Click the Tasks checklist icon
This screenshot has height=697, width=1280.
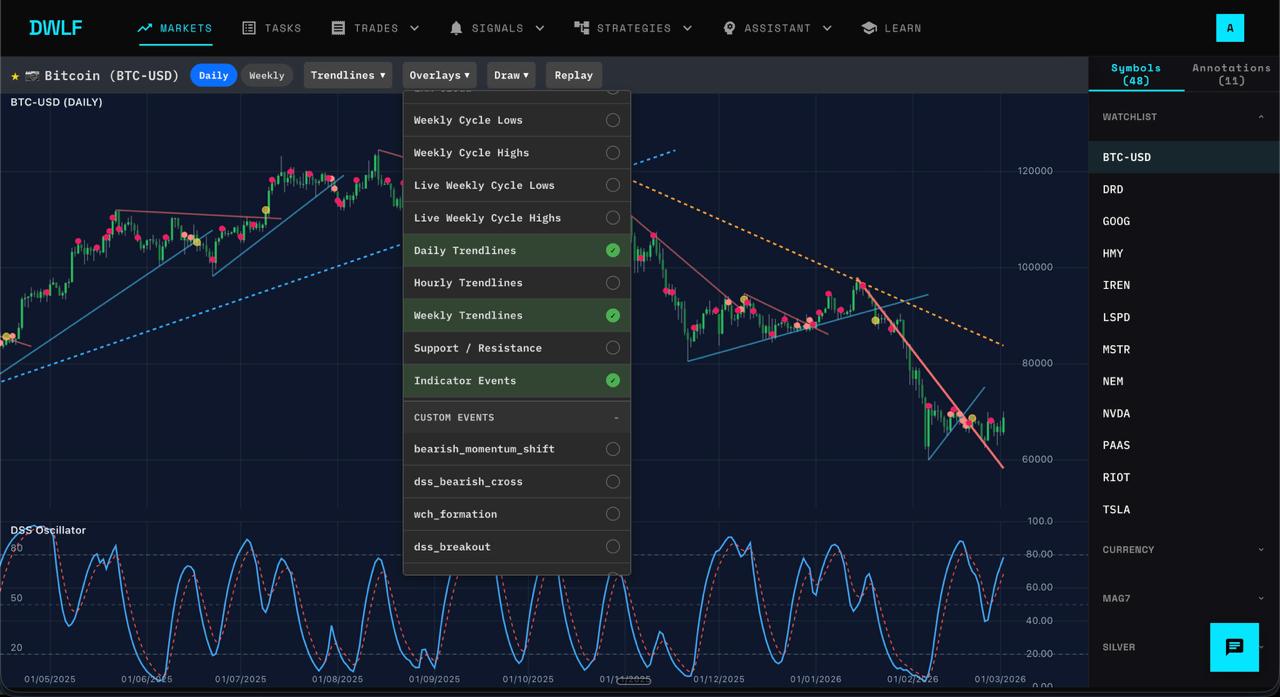pos(249,28)
